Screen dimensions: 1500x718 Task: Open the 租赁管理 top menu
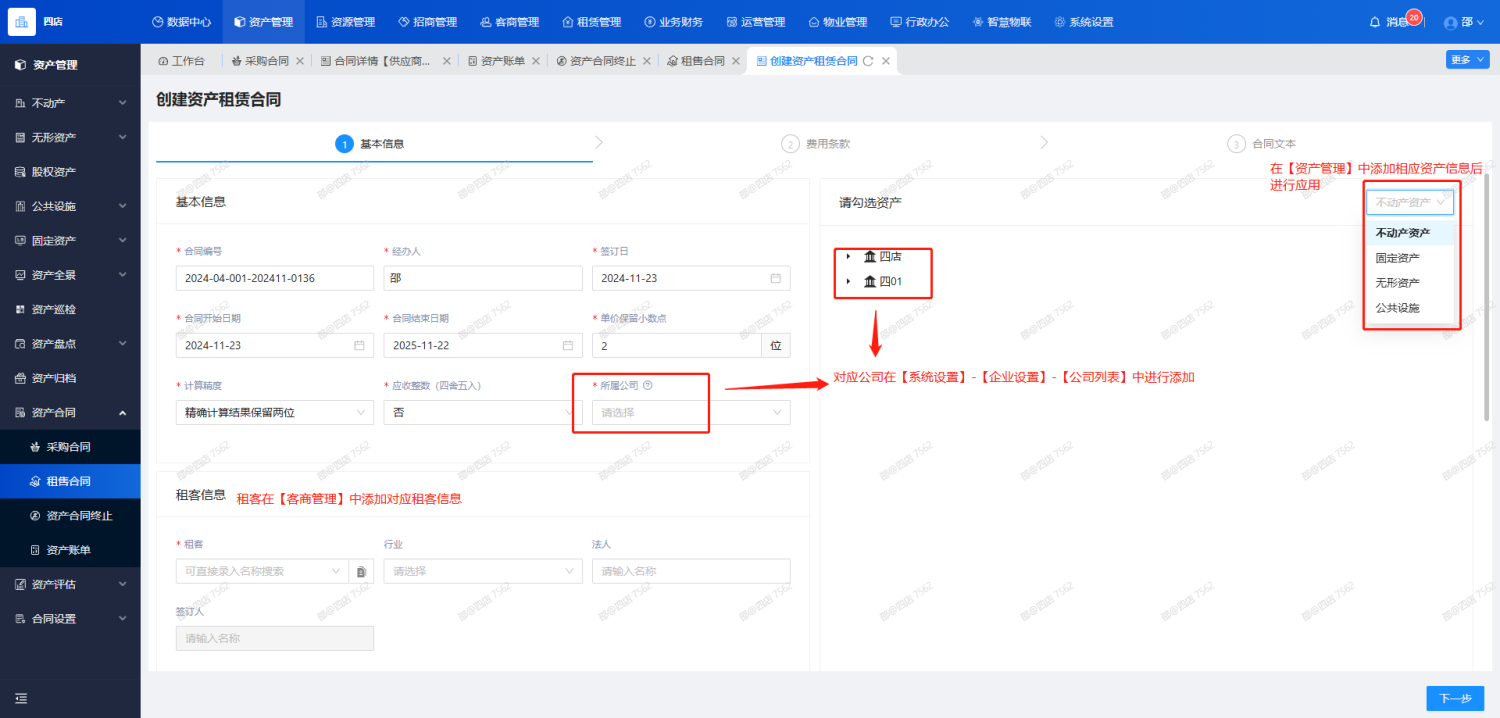(x=591, y=22)
